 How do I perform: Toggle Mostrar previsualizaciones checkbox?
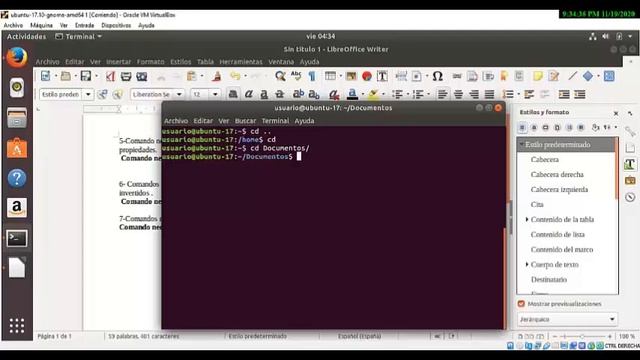pos(521,304)
